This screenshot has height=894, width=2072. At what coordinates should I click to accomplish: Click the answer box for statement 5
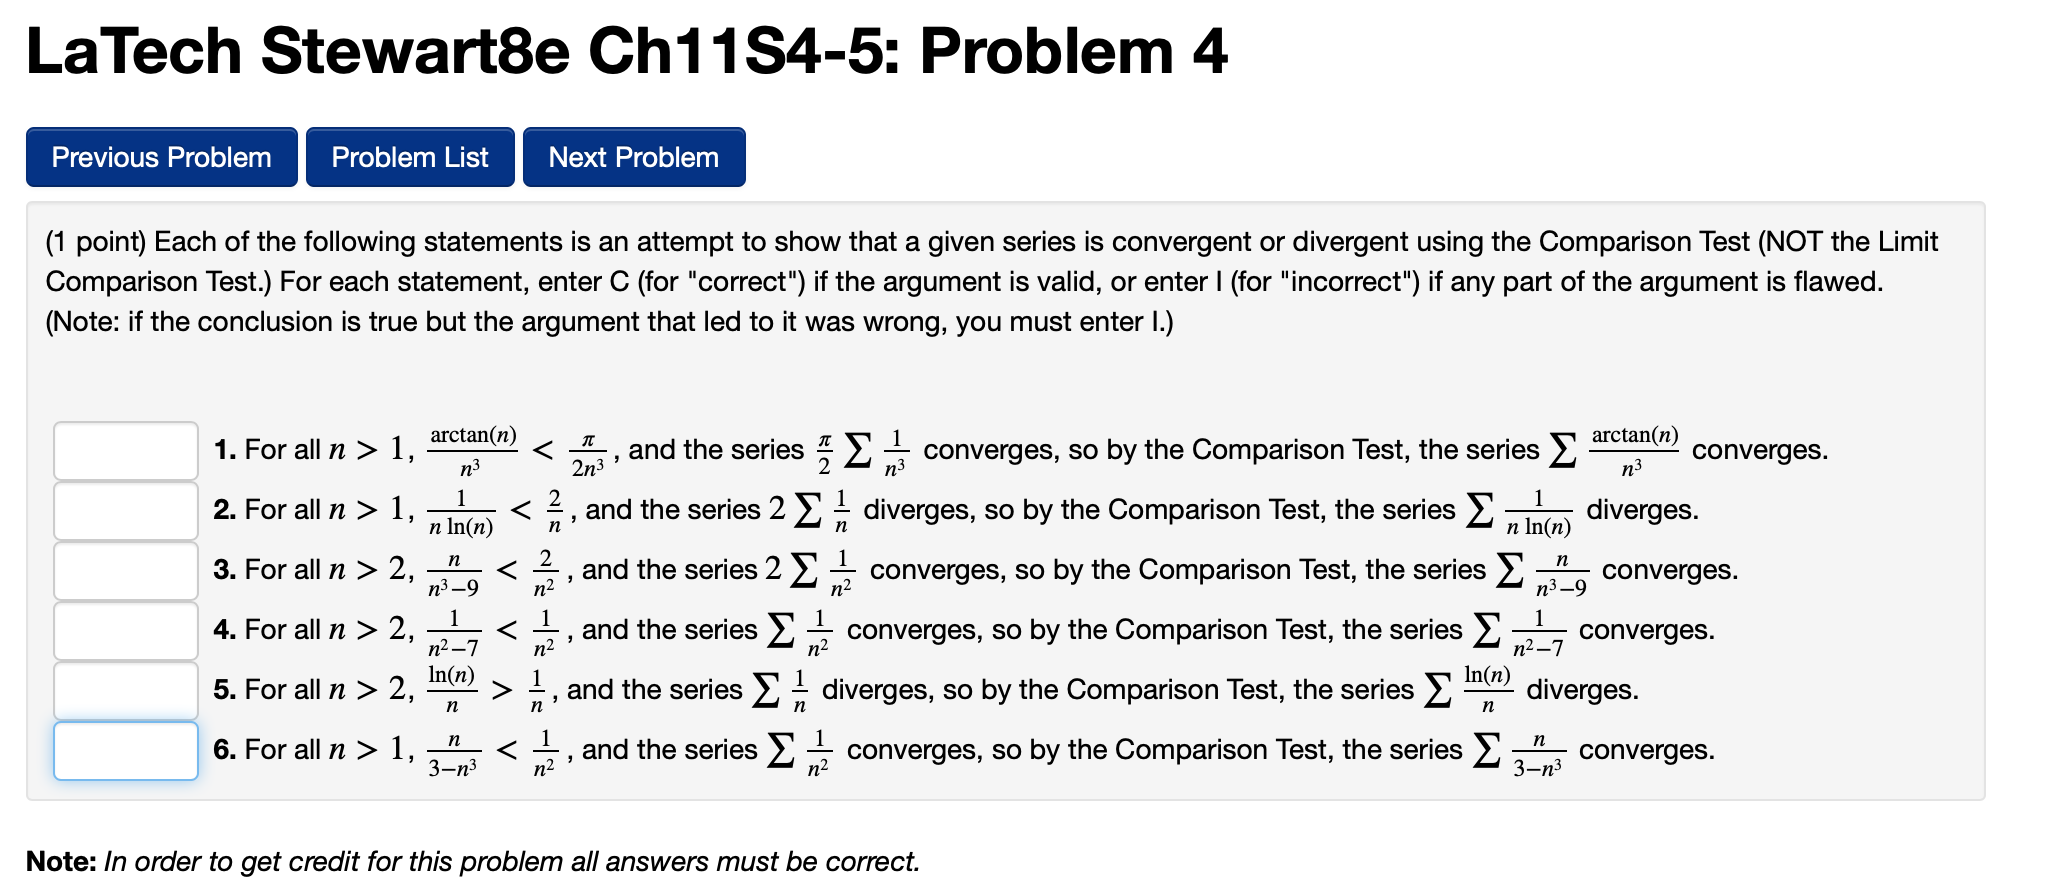[x=124, y=689]
